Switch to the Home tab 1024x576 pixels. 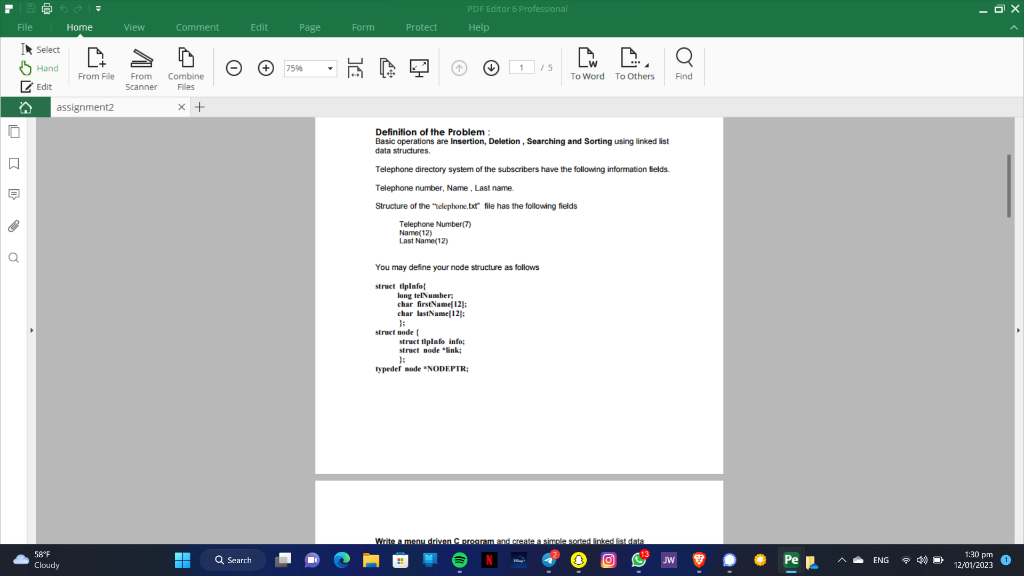pos(80,27)
